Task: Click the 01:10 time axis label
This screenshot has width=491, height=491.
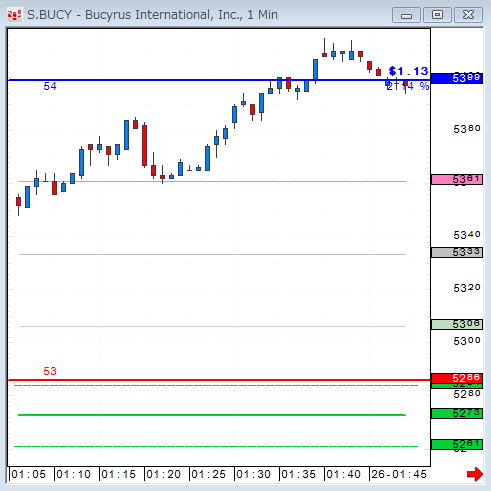Action: pos(73,474)
